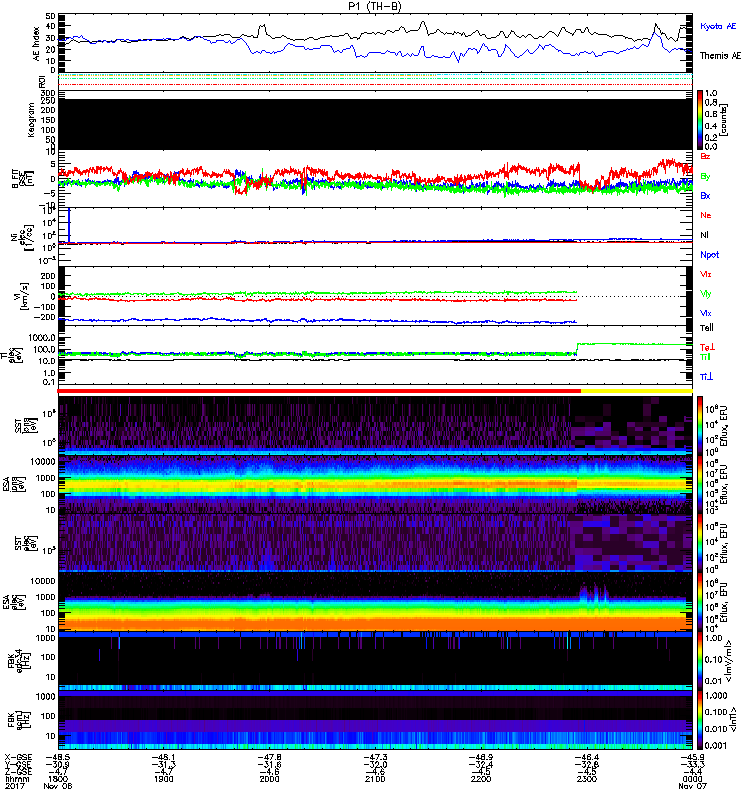750x800 pixels.
Task: Select the Themis AE legend label
Action: pyautogui.click(x=720, y=56)
